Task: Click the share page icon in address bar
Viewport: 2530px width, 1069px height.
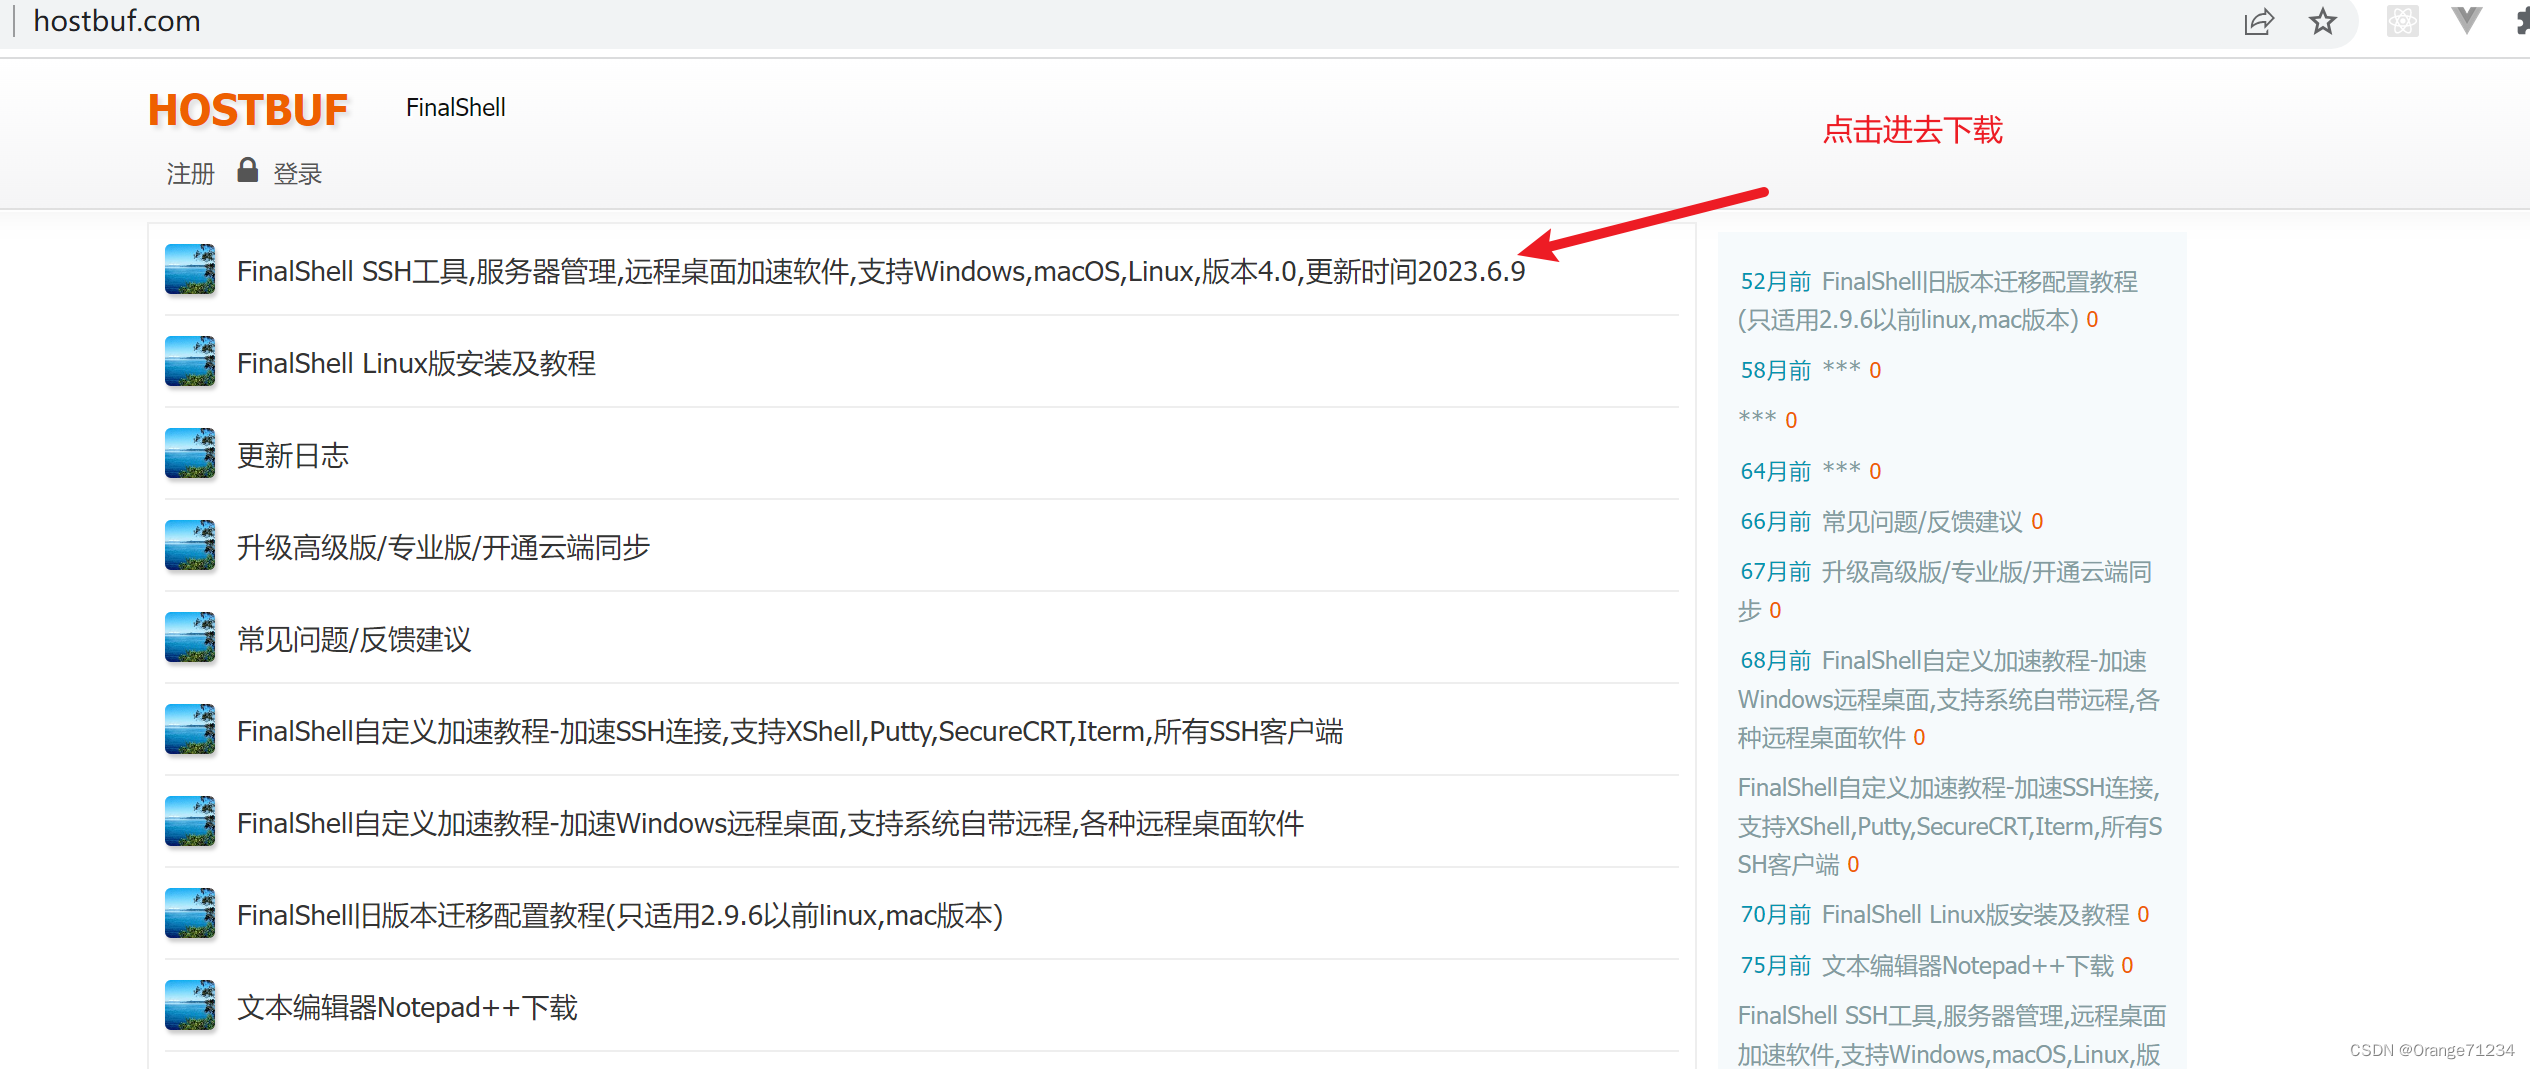Action: click(2259, 21)
